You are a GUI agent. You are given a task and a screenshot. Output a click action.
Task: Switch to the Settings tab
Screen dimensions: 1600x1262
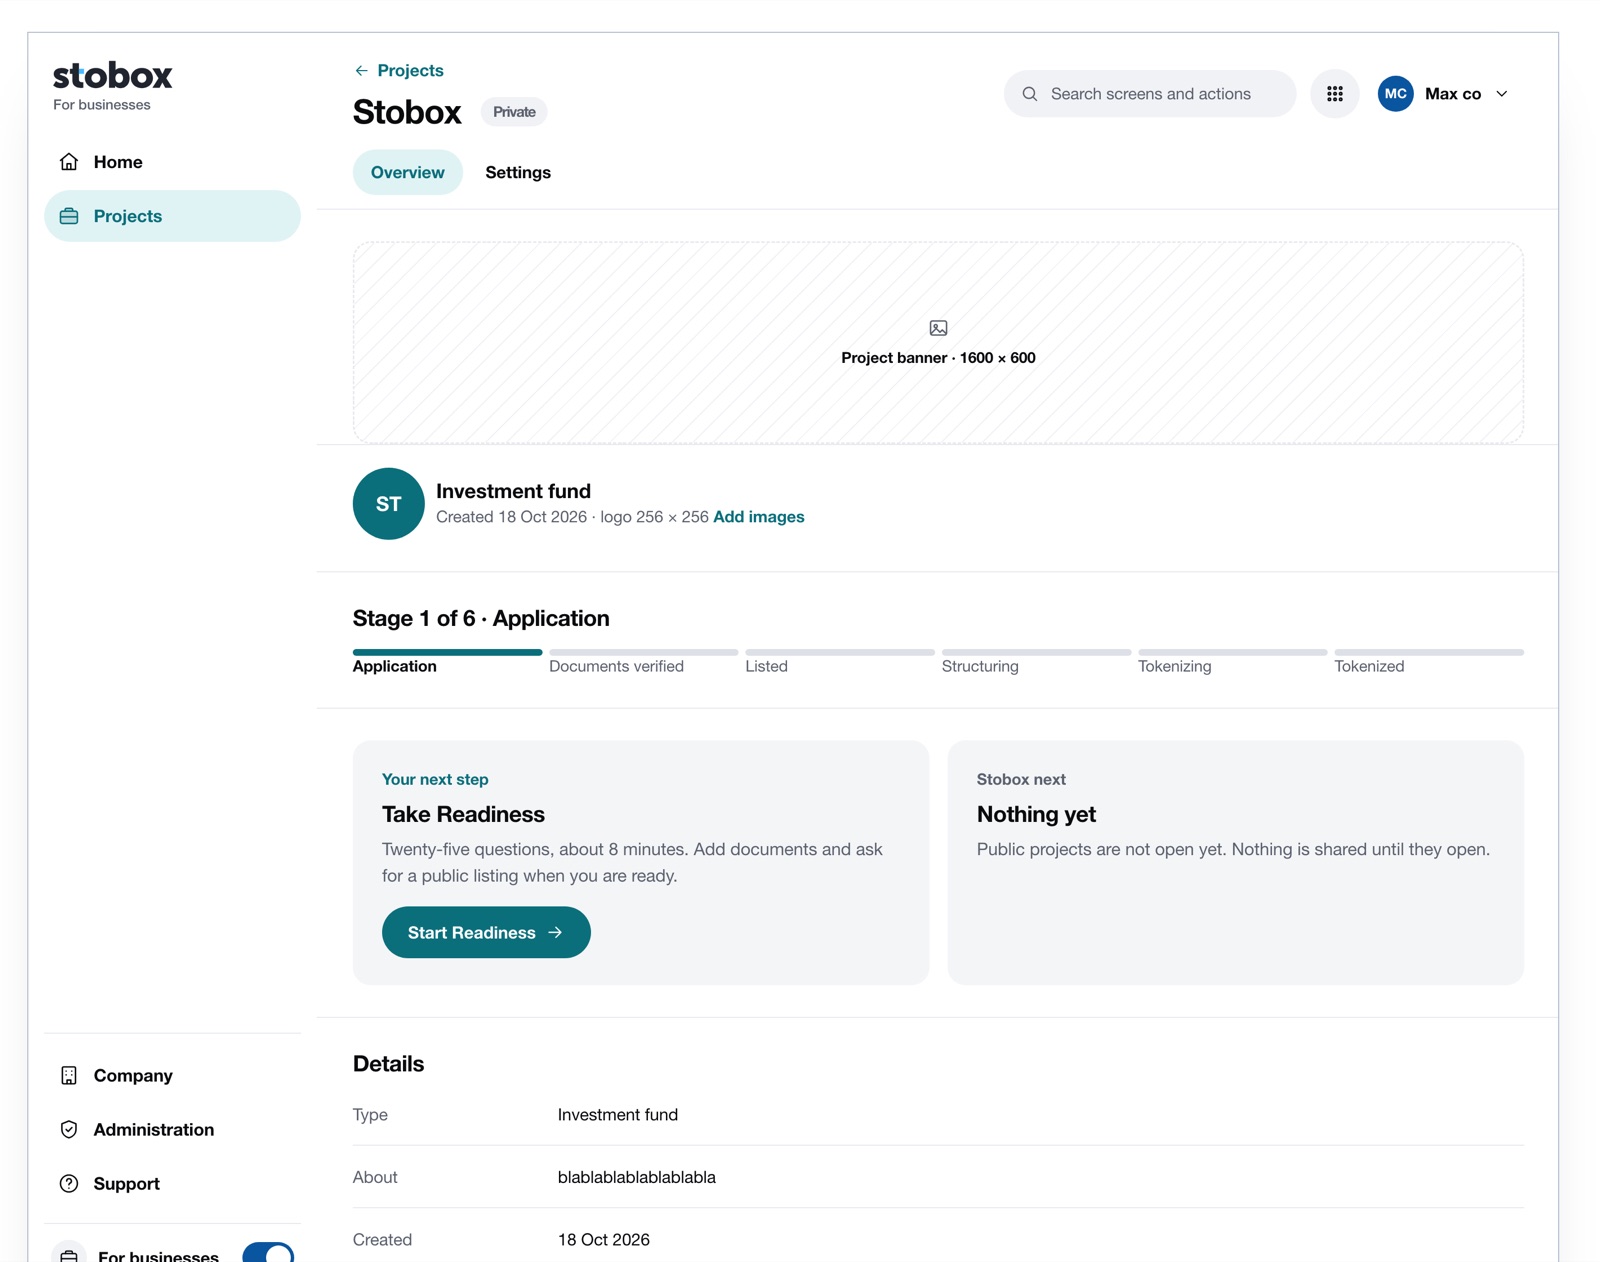518,172
